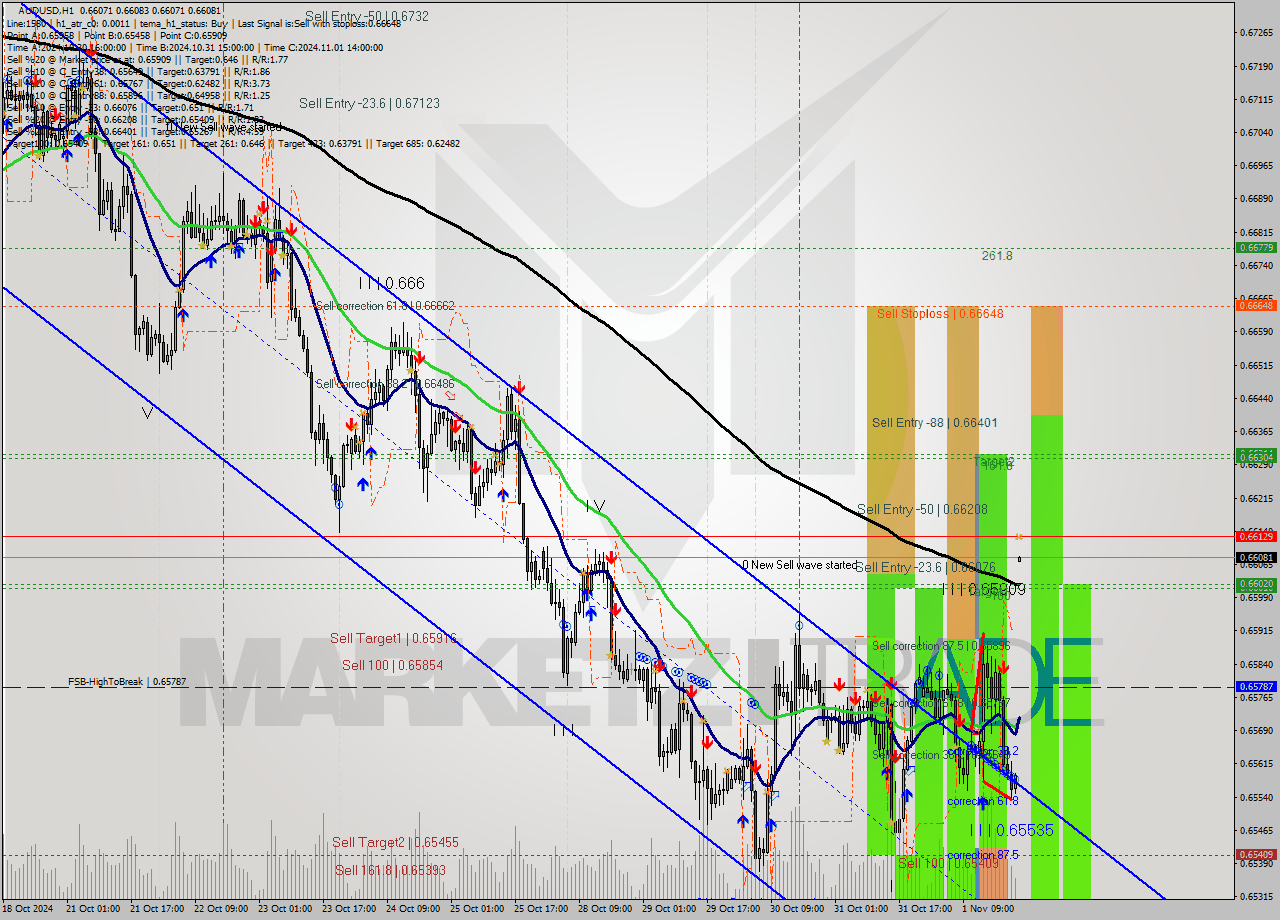Click the 'Sell Entry -88 | 0.66401' label
Viewport: 1280px width, 920px height.
point(934,423)
